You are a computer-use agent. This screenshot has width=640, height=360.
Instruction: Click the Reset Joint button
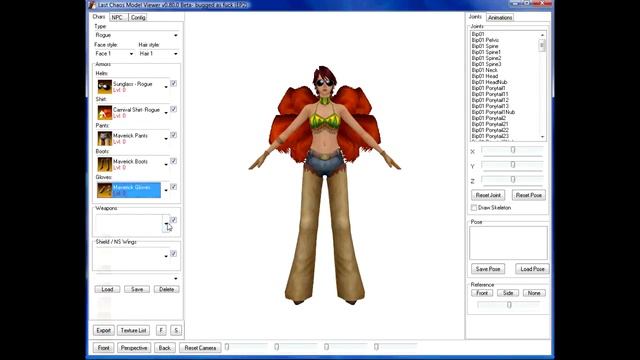point(488,195)
